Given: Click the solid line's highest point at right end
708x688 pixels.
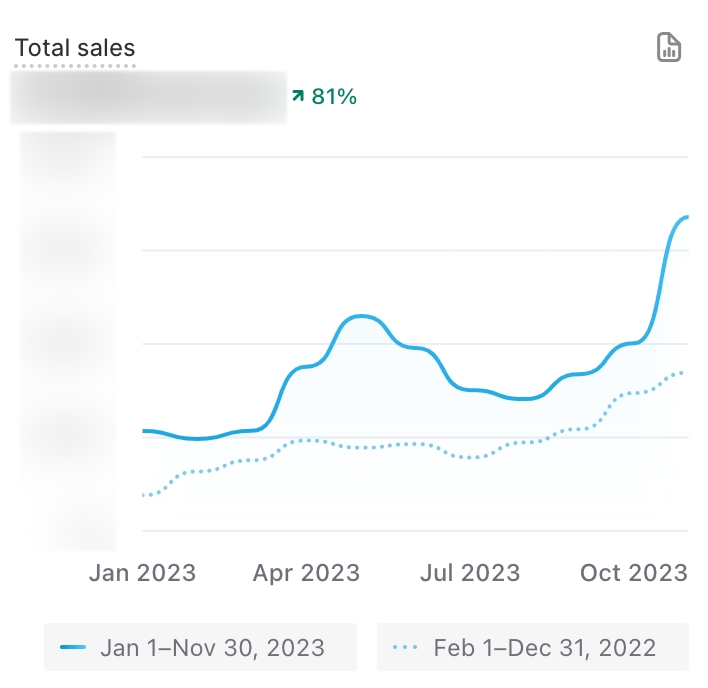Looking at the screenshot, I should [686, 217].
